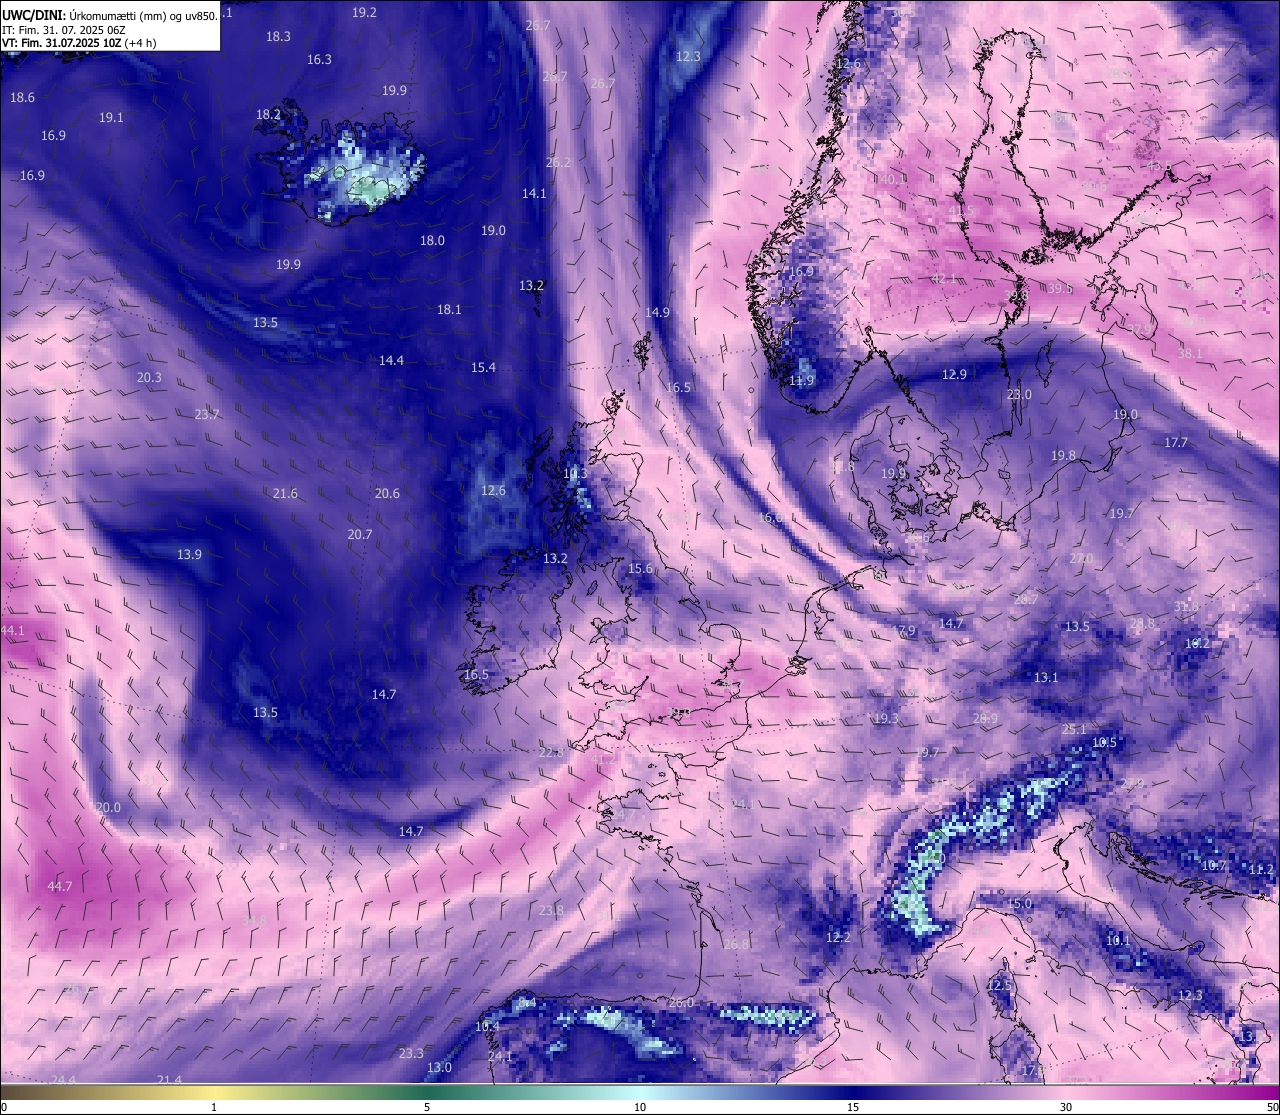Click the 18.0 value south of Iceland
Image resolution: width=1280 pixels, height=1115 pixels.
432,240
